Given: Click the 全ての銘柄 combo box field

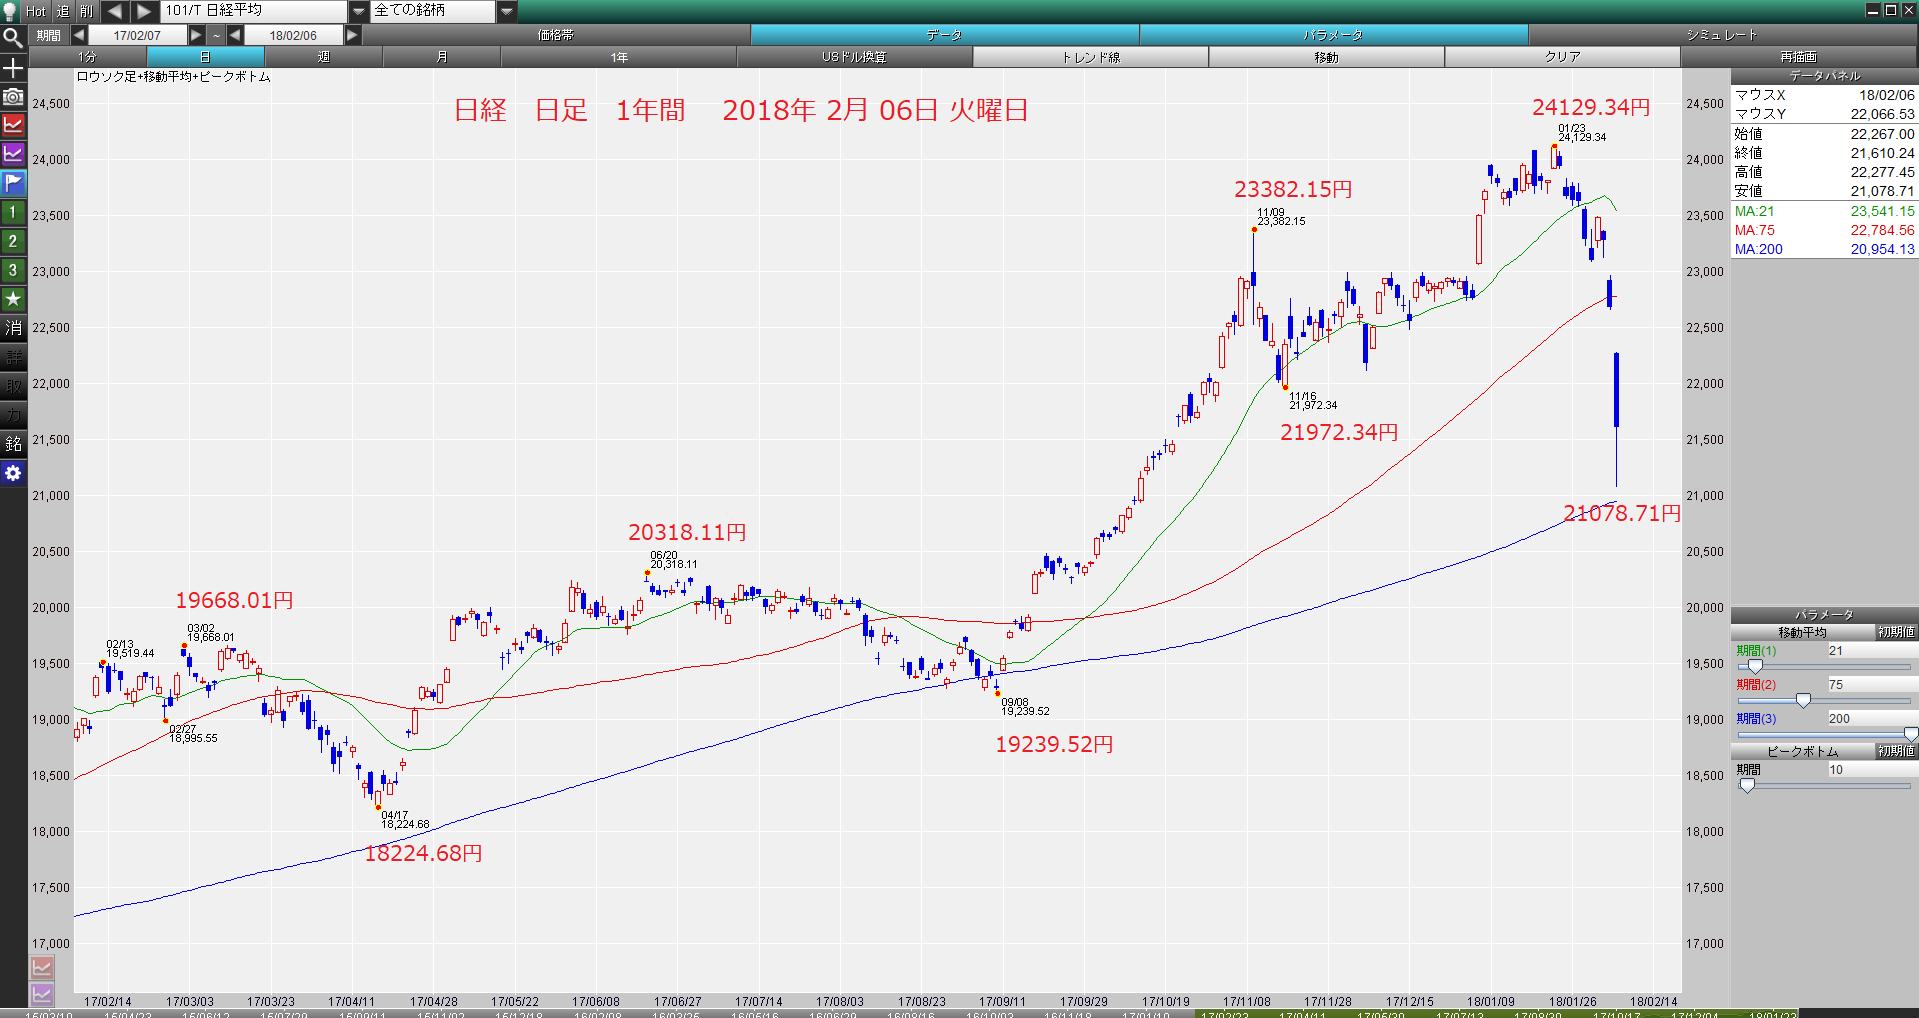Looking at the screenshot, I should click(433, 11).
